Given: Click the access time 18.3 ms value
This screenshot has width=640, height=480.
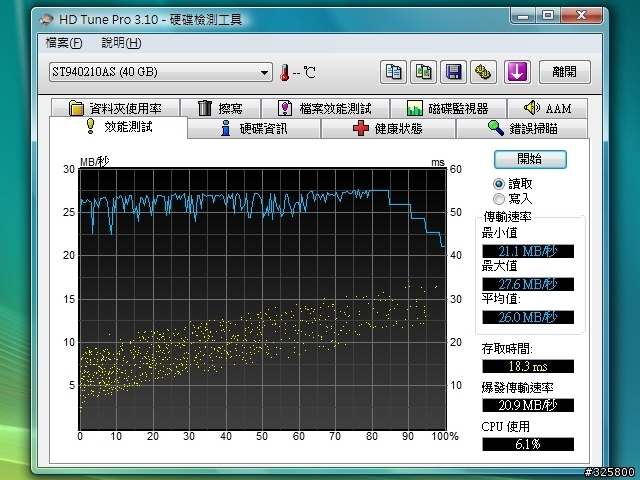Looking at the screenshot, I should tap(528, 366).
